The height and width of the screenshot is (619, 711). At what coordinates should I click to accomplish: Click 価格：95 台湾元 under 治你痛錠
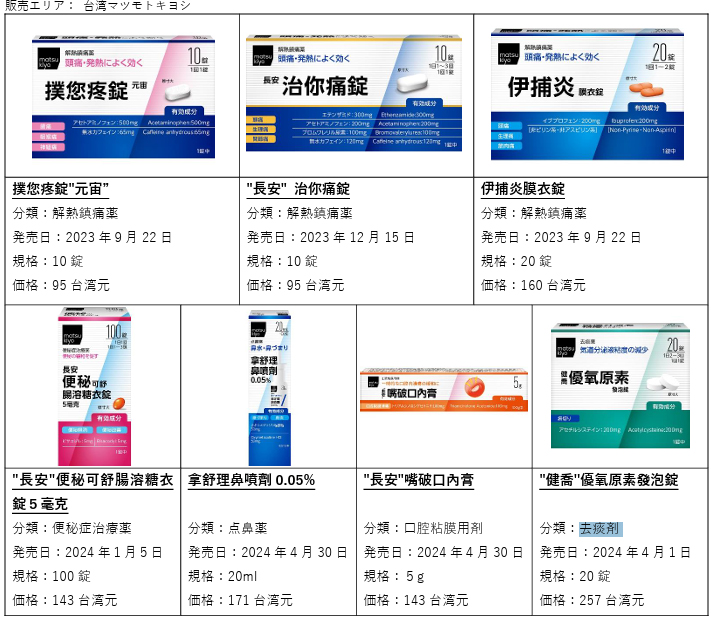pos(295,285)
